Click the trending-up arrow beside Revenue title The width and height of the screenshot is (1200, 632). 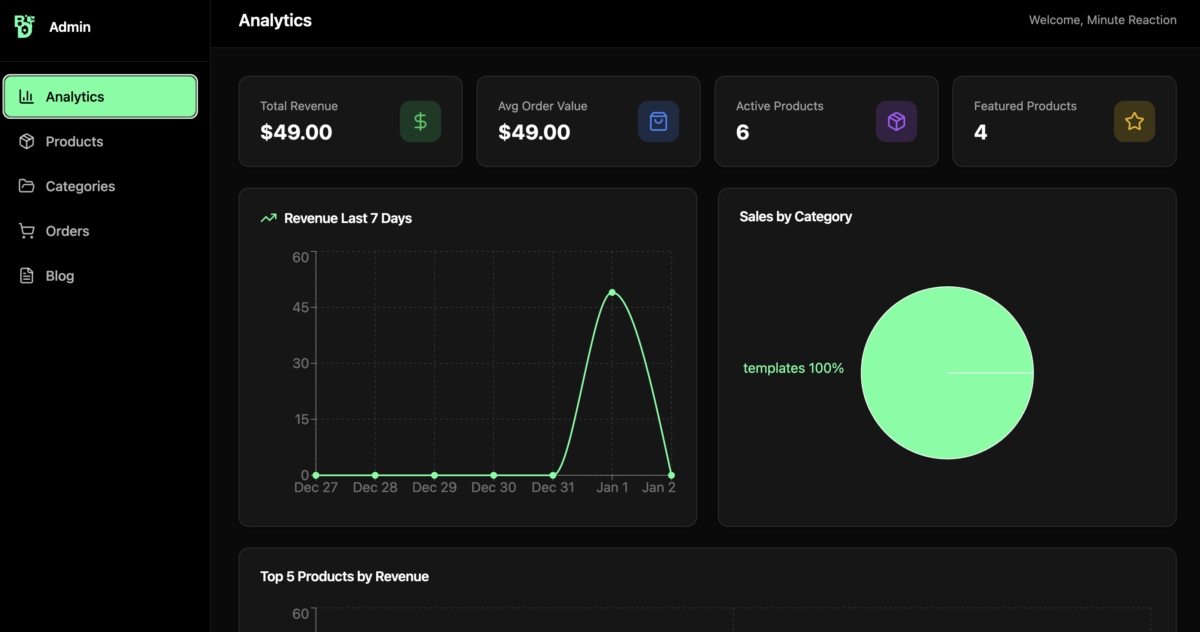[268, 218]
